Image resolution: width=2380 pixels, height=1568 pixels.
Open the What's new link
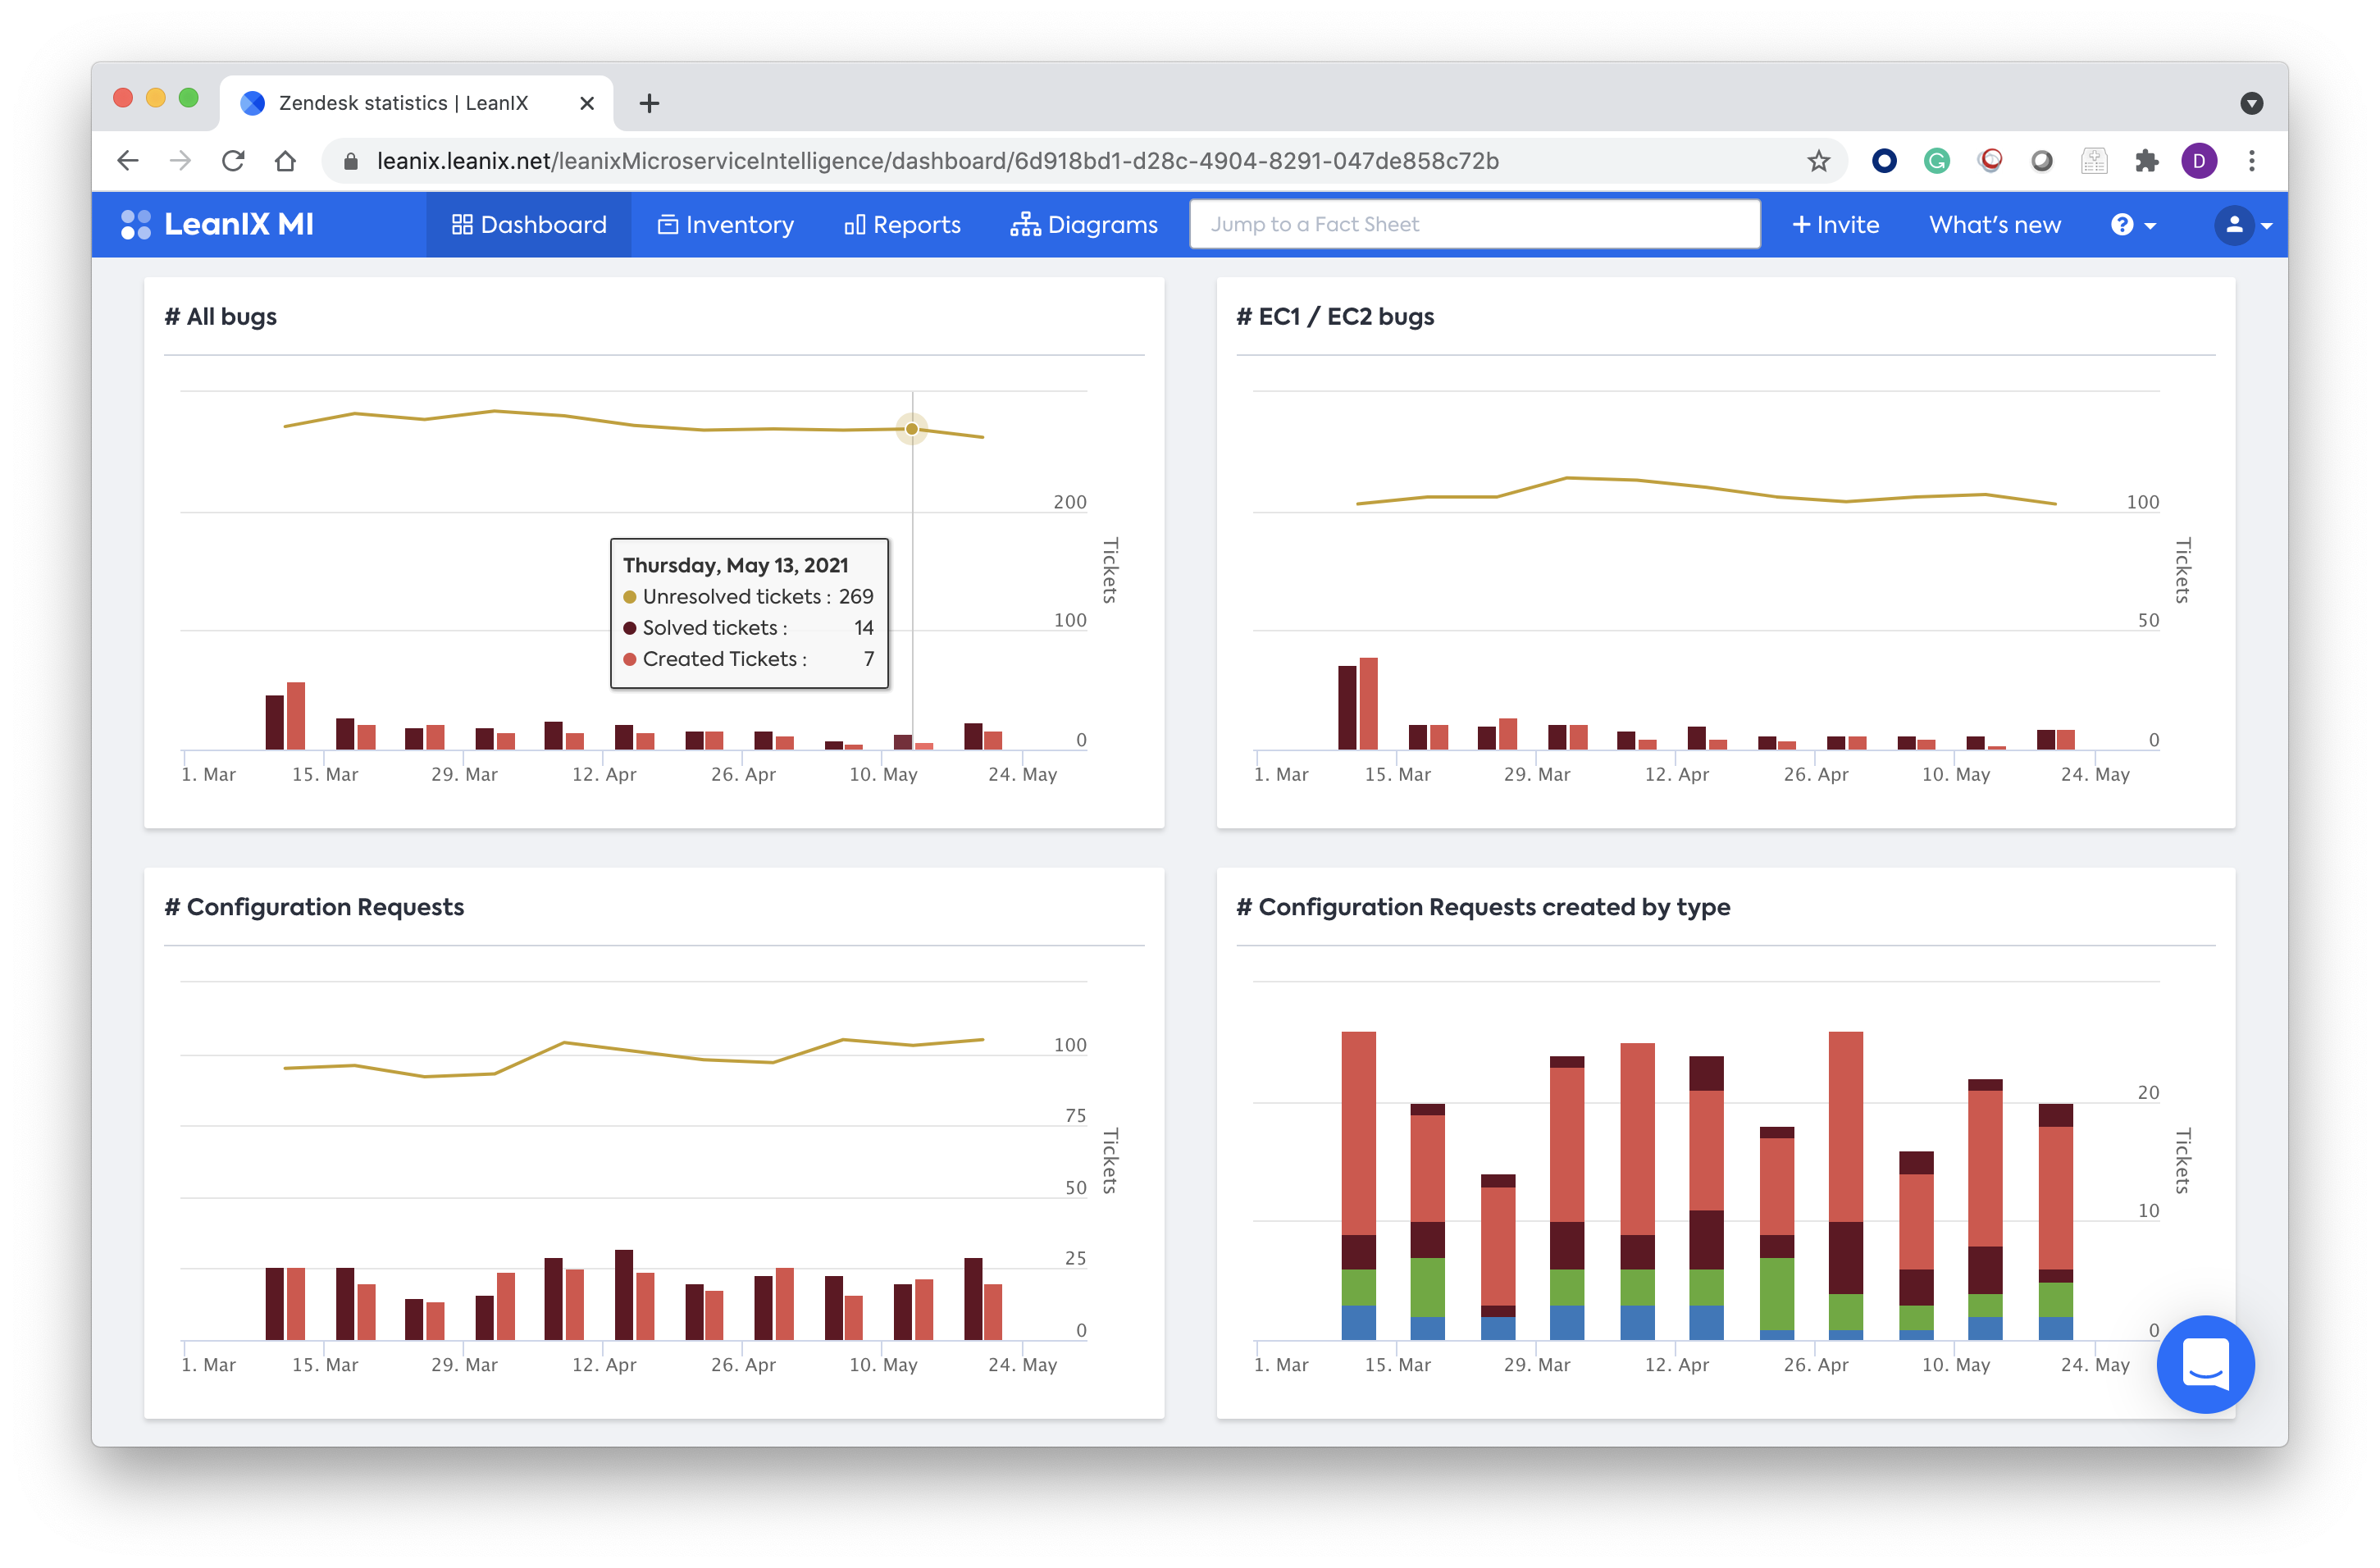pos(1994,225)
